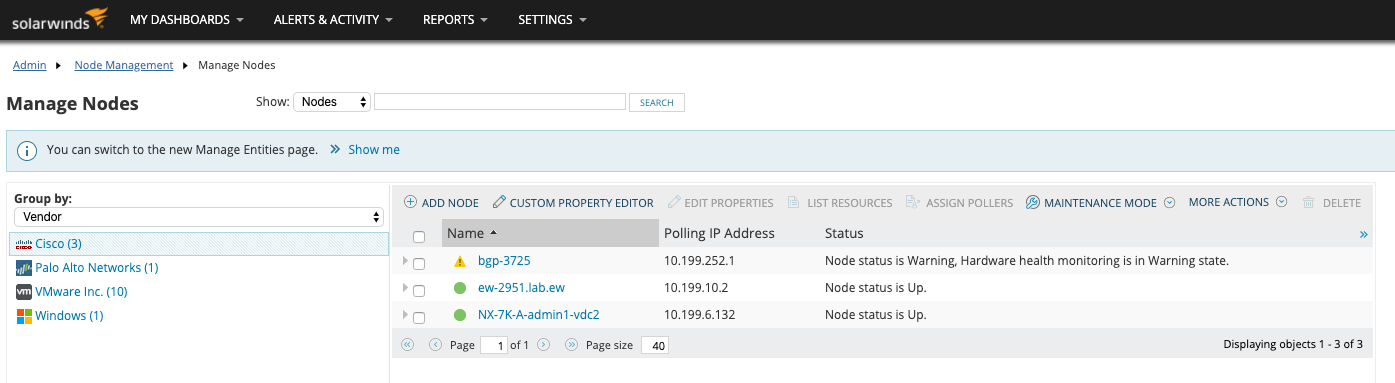Image resolution: width=1395 pixels, height=383 pixels.
Task: Click the Maintenance Mode icon
Action: tap(1033, 202)
